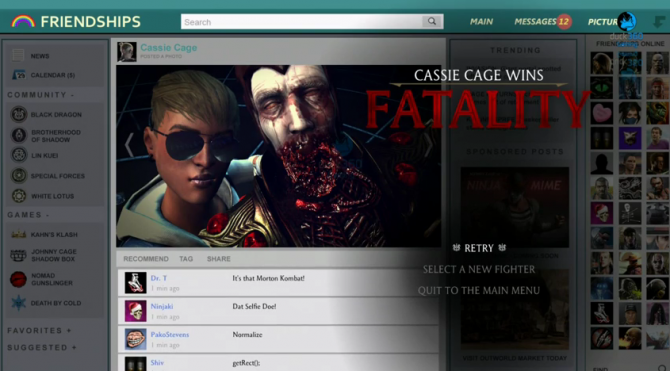Click PakoStevens' troll face avatar
Viewport: 670px width, 371px height.
coord(135,339)
